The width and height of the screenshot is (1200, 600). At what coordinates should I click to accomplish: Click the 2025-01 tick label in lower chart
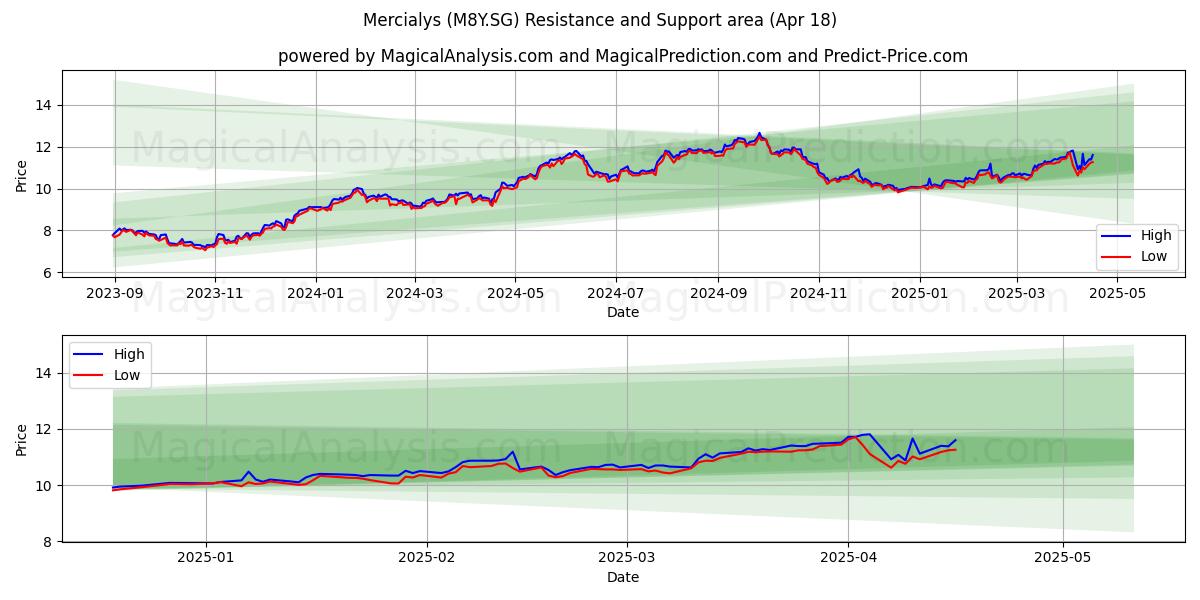[x=206, y=558]
